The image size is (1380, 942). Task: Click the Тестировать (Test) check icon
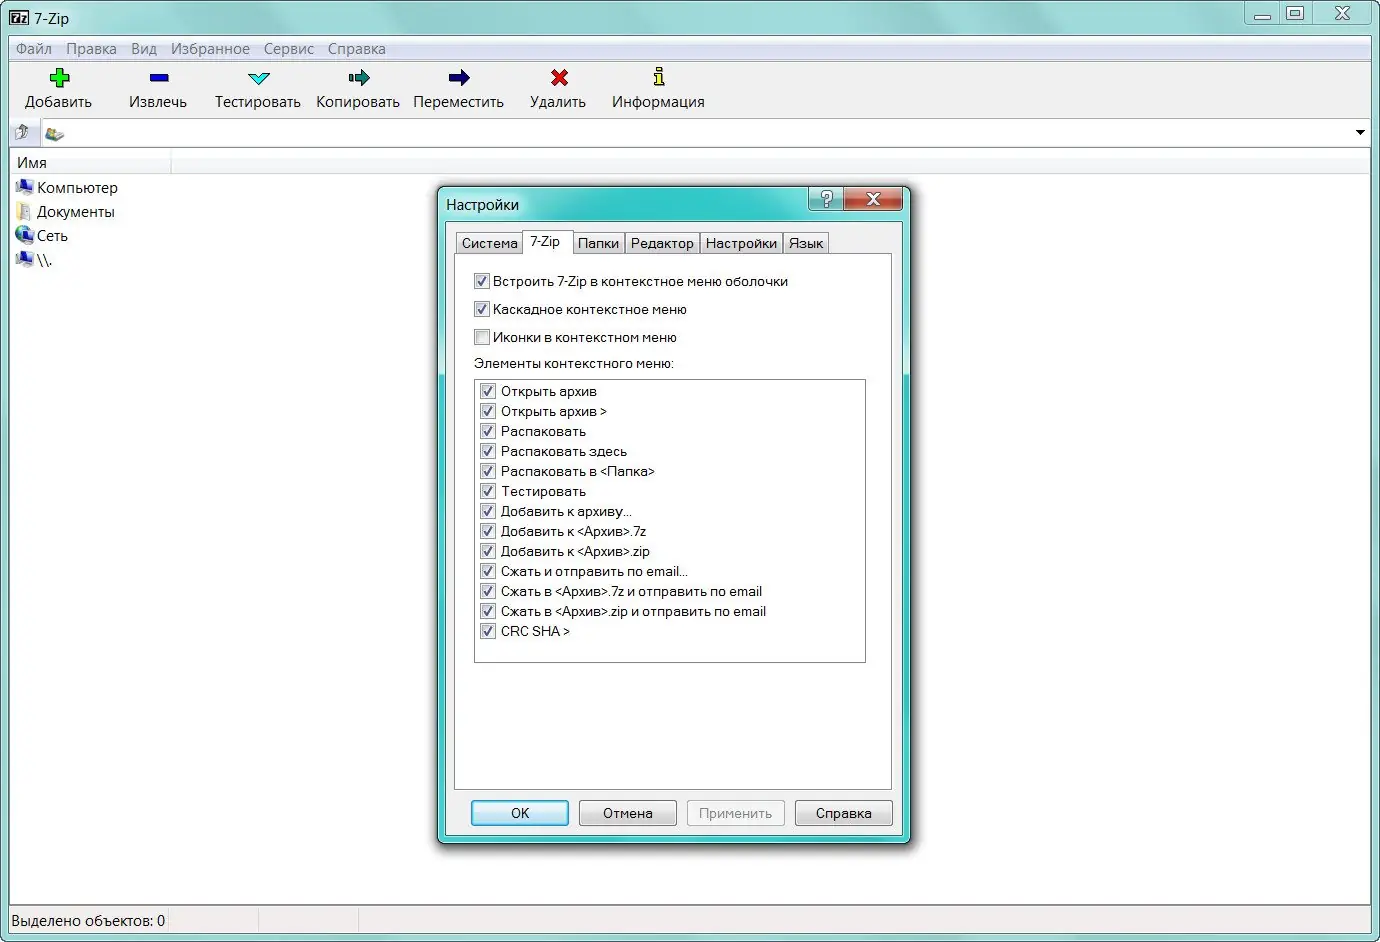pos(259,78)
